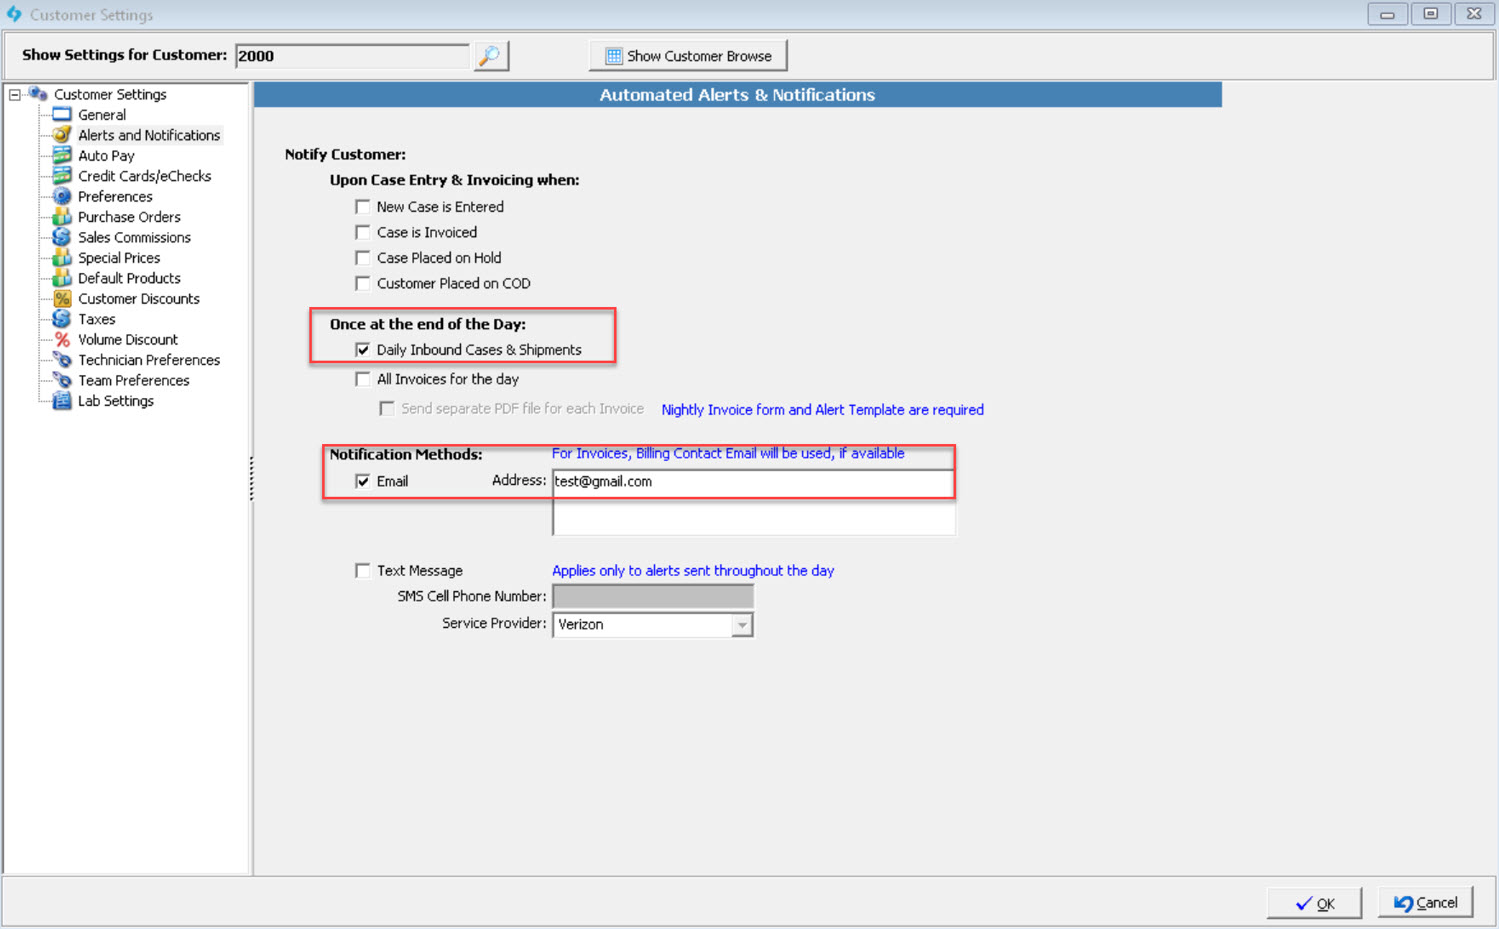Click the Show Customer Browse button

pyautogui.click(x=688, y=56)
